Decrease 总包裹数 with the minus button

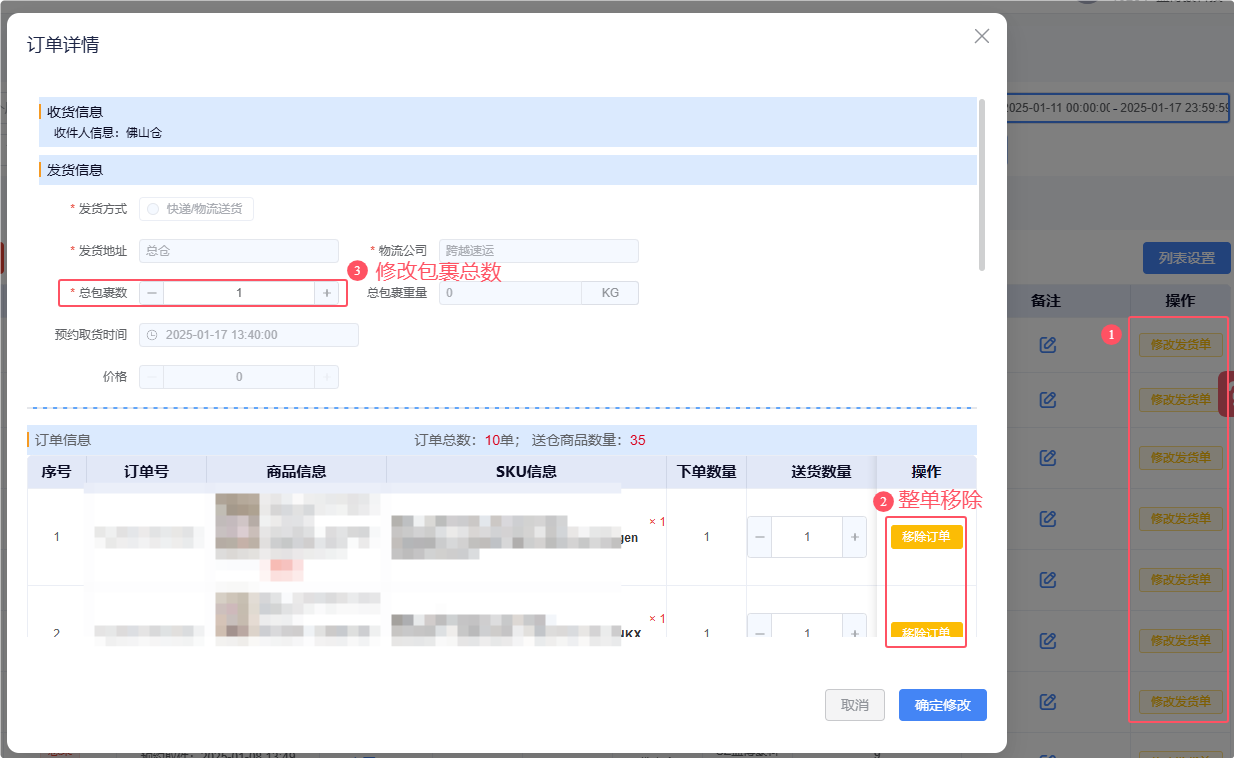point(152,293)
